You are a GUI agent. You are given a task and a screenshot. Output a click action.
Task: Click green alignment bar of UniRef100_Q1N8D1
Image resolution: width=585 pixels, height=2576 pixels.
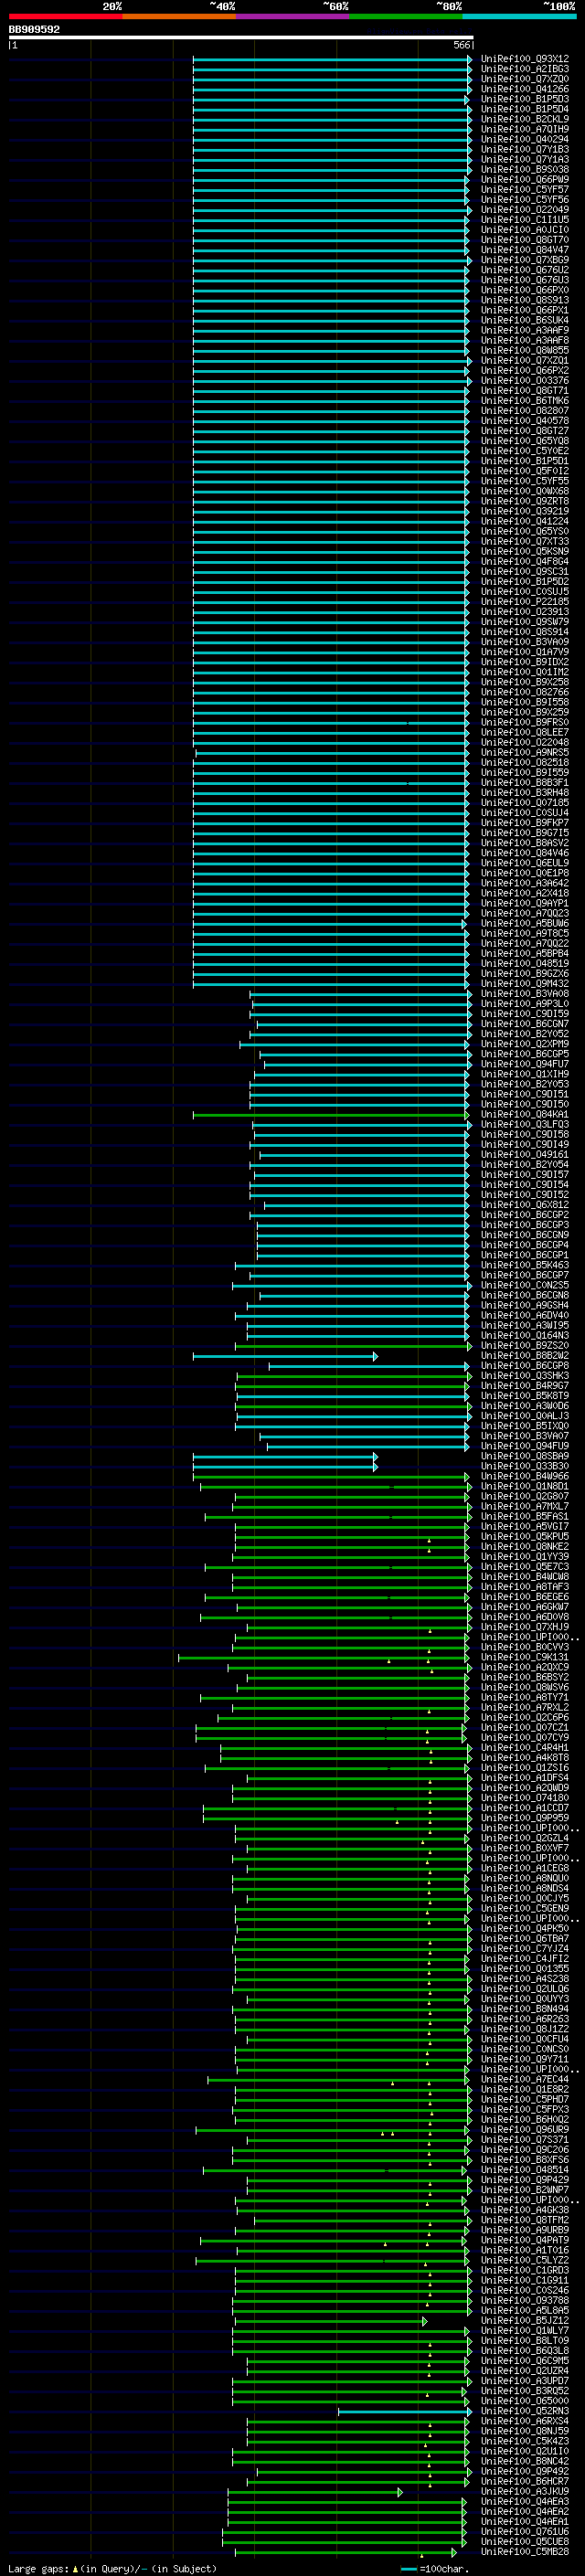(336, 1487)
